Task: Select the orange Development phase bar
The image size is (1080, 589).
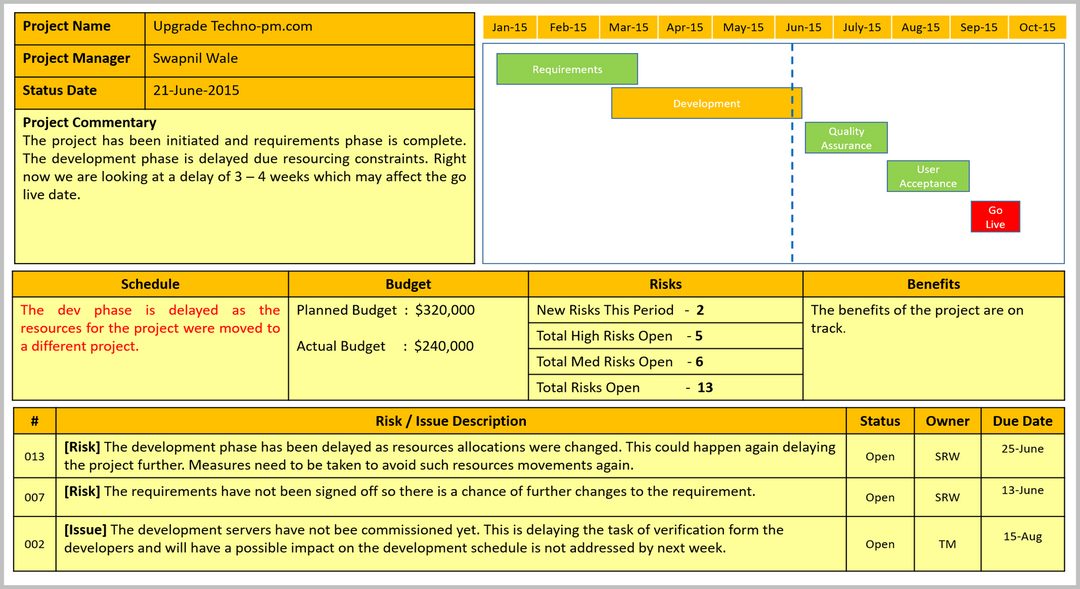Action: tap(706, 103)
